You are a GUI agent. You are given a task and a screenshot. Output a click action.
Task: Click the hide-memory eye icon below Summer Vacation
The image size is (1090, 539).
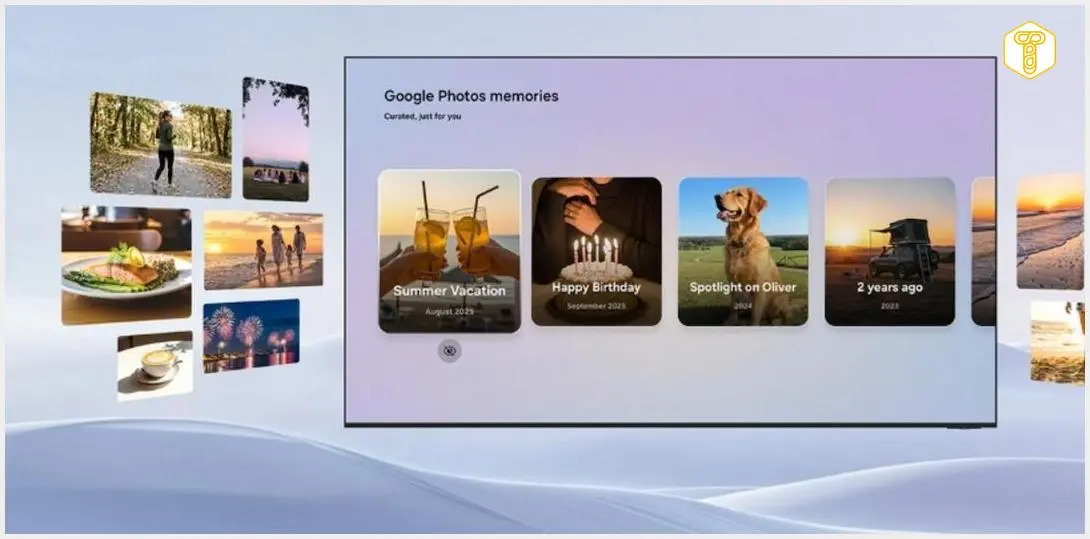pos(449,351)
